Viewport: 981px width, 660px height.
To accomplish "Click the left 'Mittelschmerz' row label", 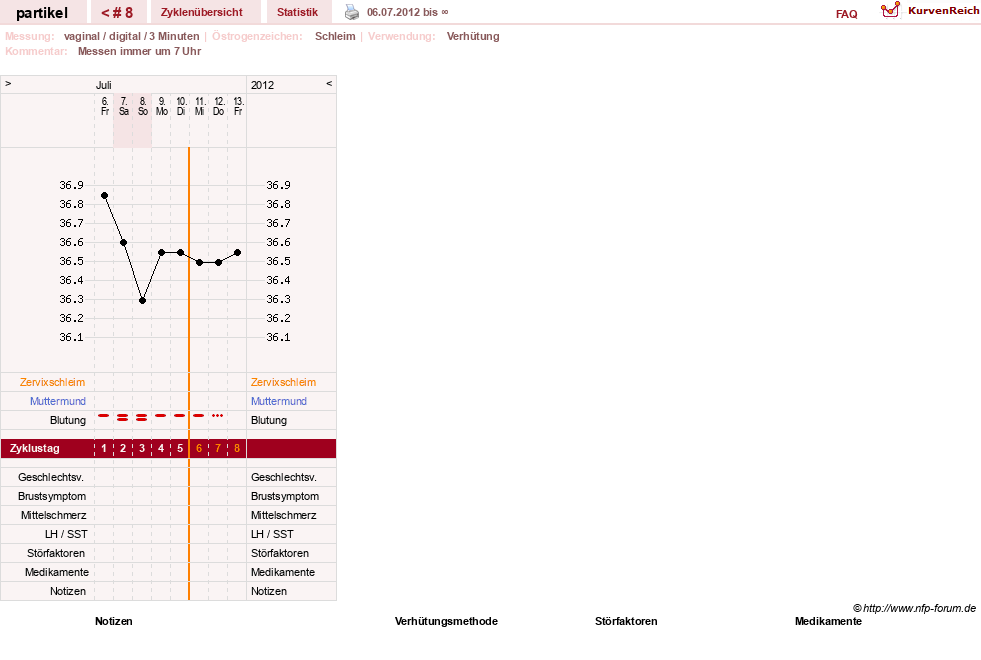I will pyautogui.click(x=54, y=515).
